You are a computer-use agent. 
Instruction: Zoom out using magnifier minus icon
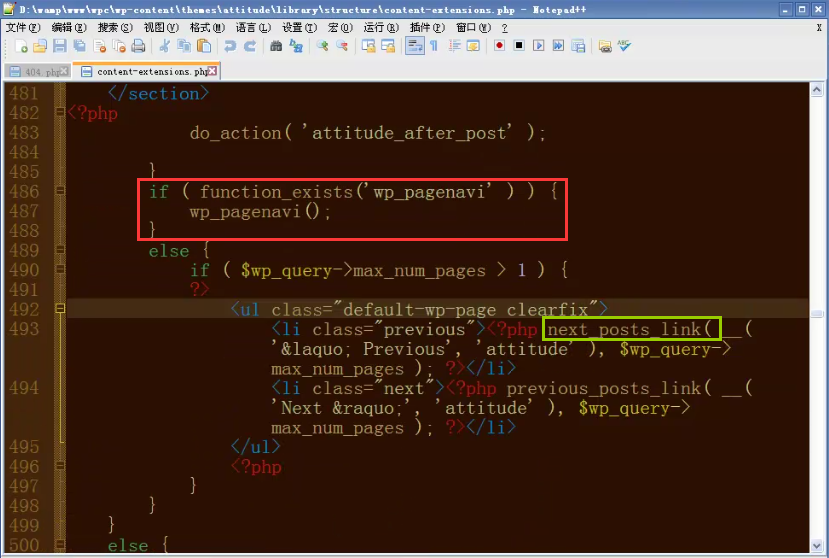pos(342,46)
